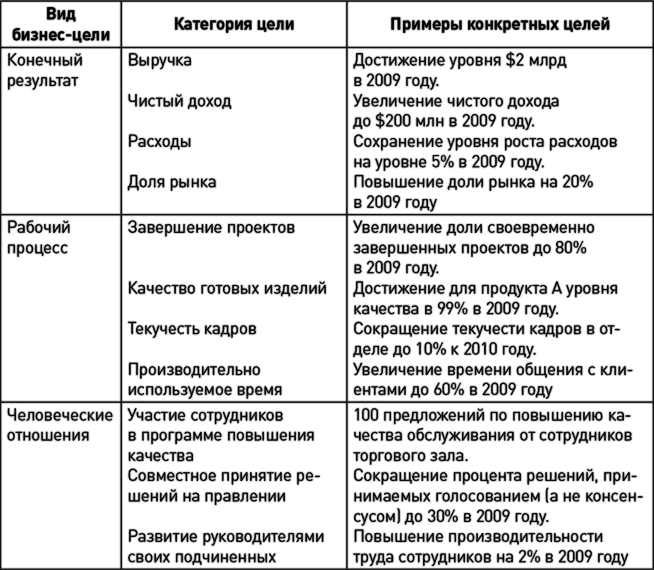Click 'нимаемых голосованием (а не консен-'
This screenshot has height=570, width=654.
coord(496,496)
